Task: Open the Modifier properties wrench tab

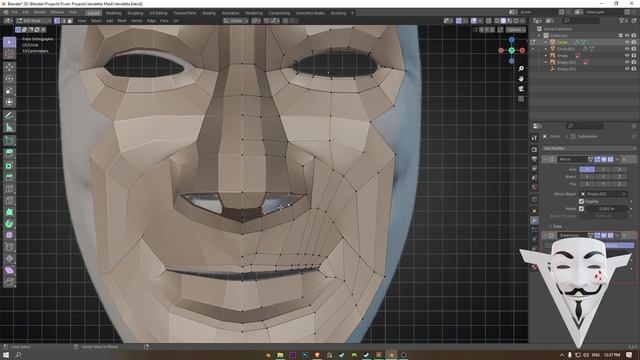Action: click(534, 220)
